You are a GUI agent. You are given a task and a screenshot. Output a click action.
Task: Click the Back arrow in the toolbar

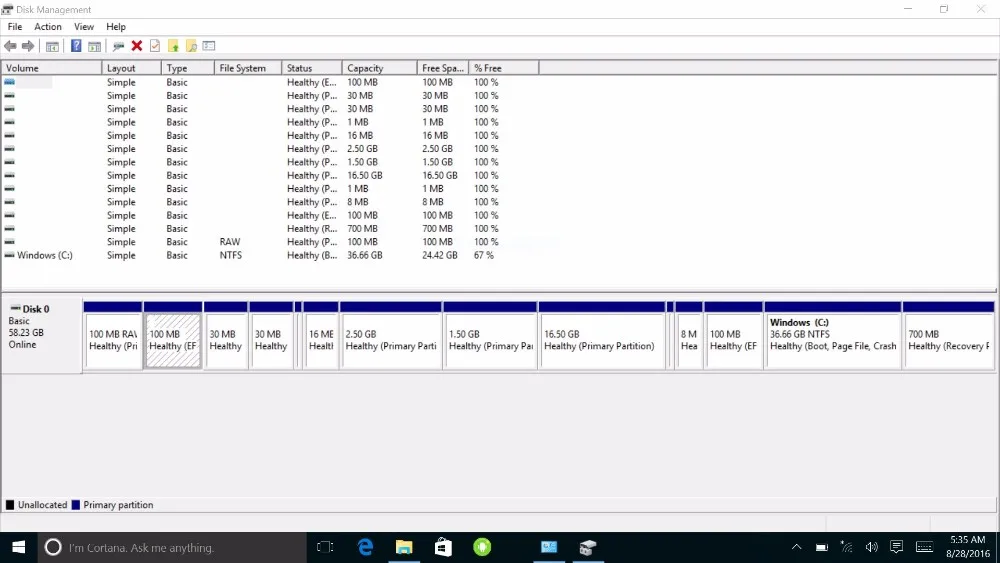point(10,46)
